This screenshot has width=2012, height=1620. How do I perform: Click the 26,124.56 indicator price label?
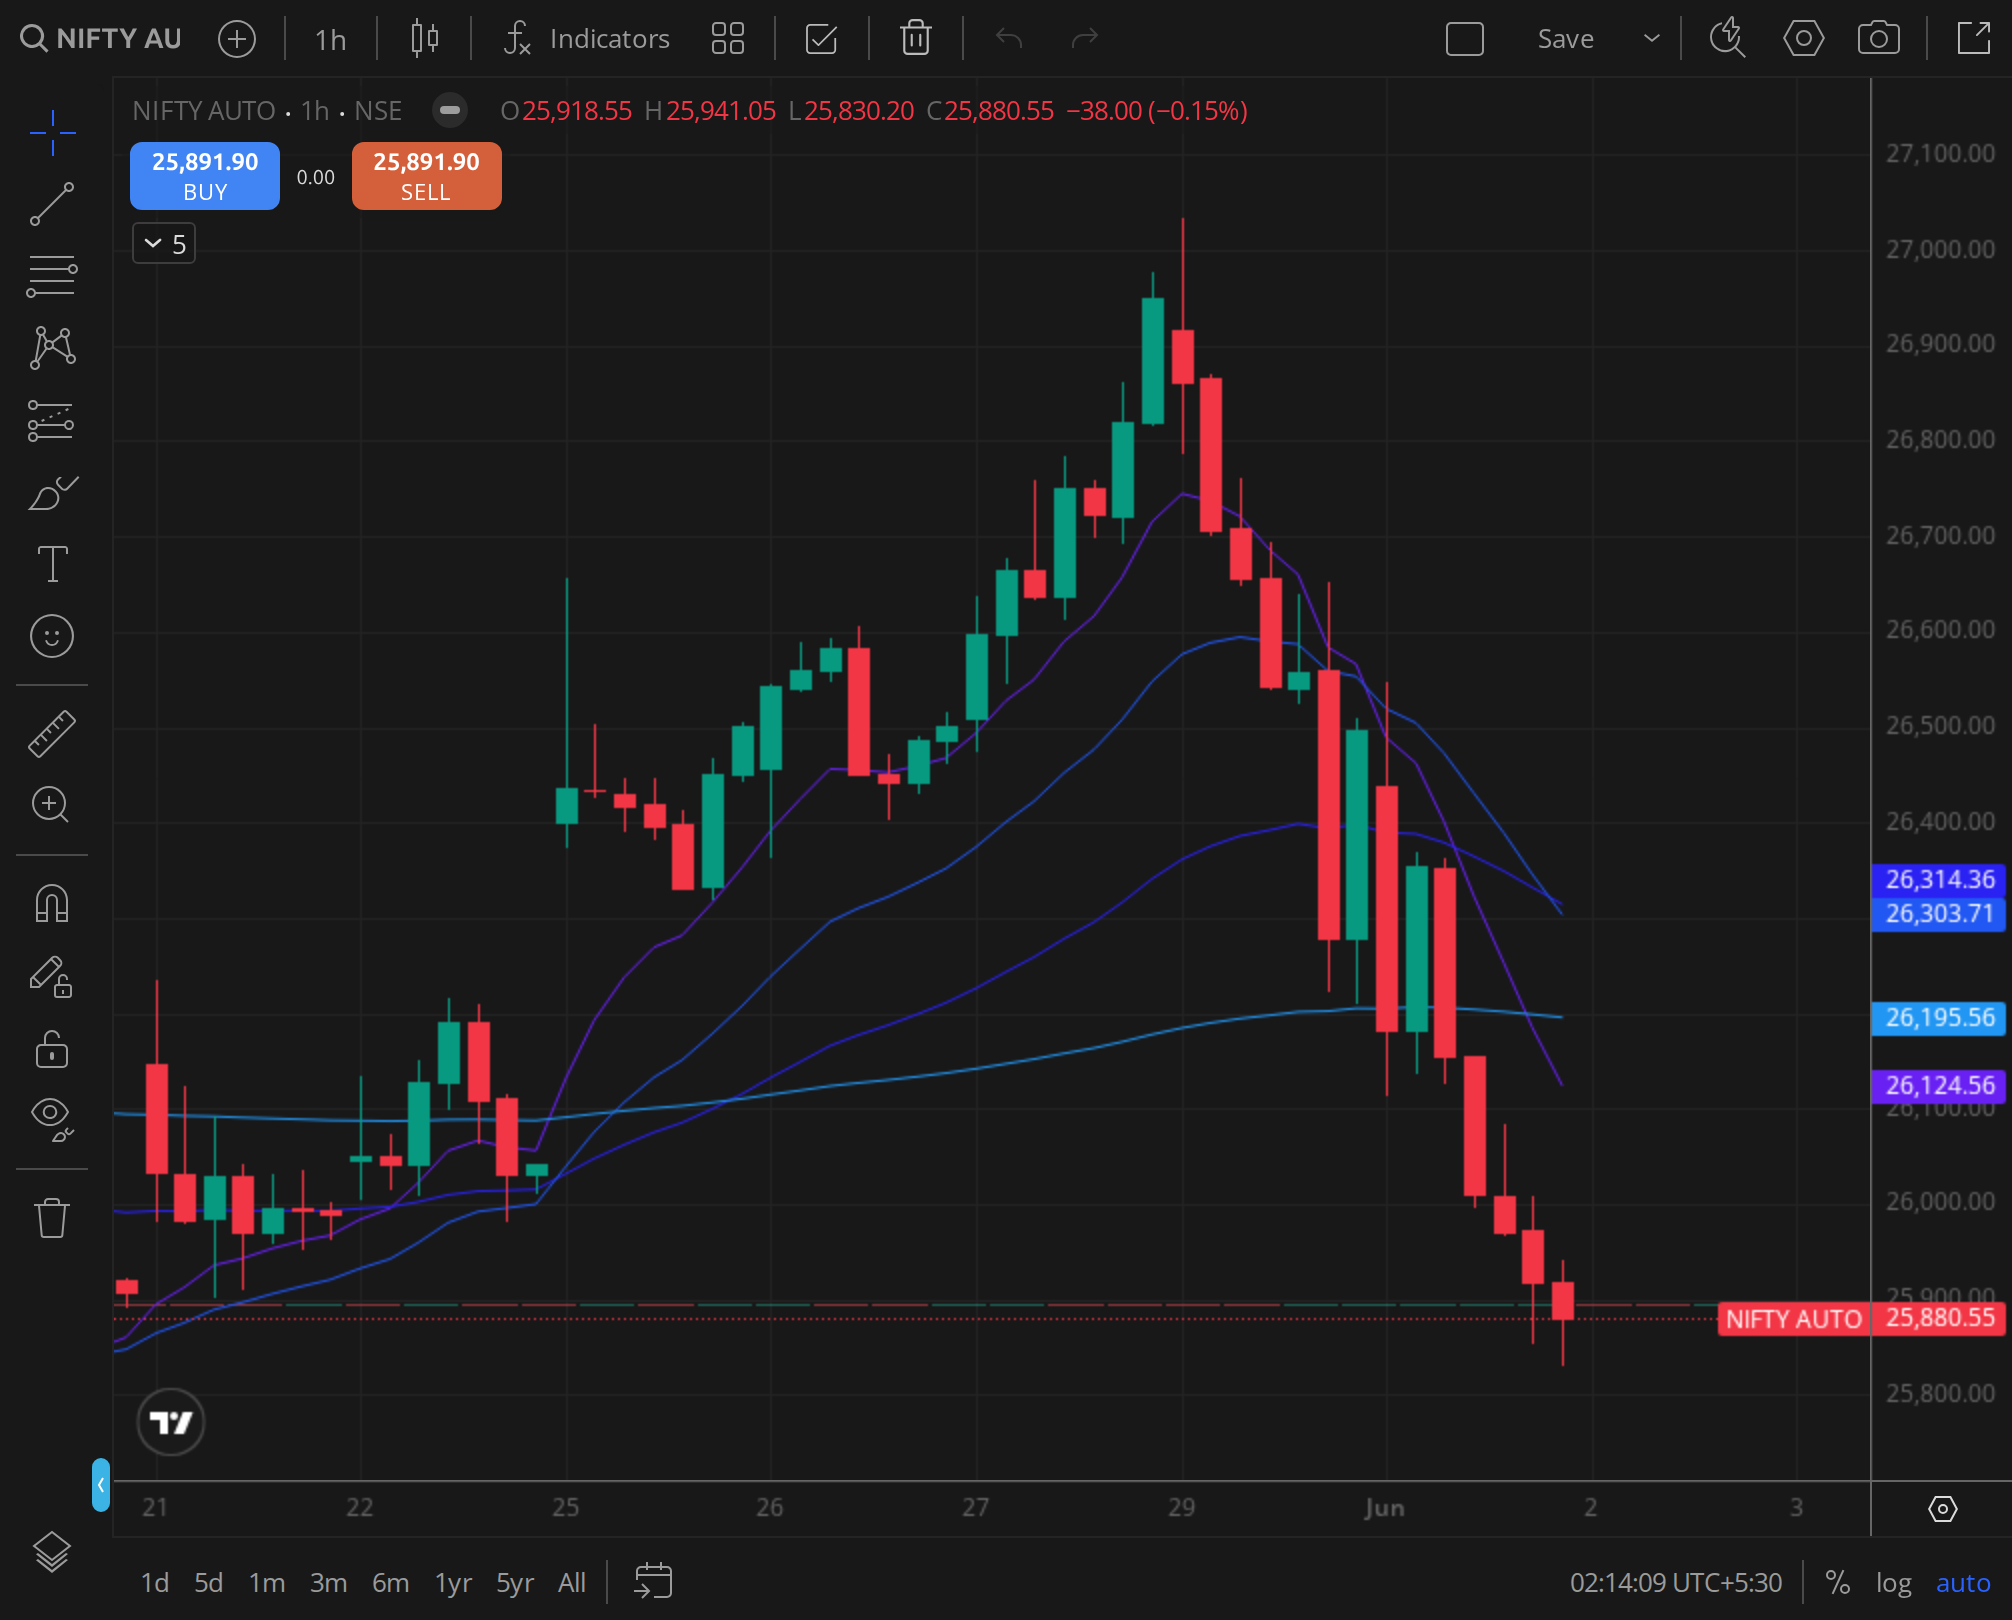(x=1939, y=1086)
